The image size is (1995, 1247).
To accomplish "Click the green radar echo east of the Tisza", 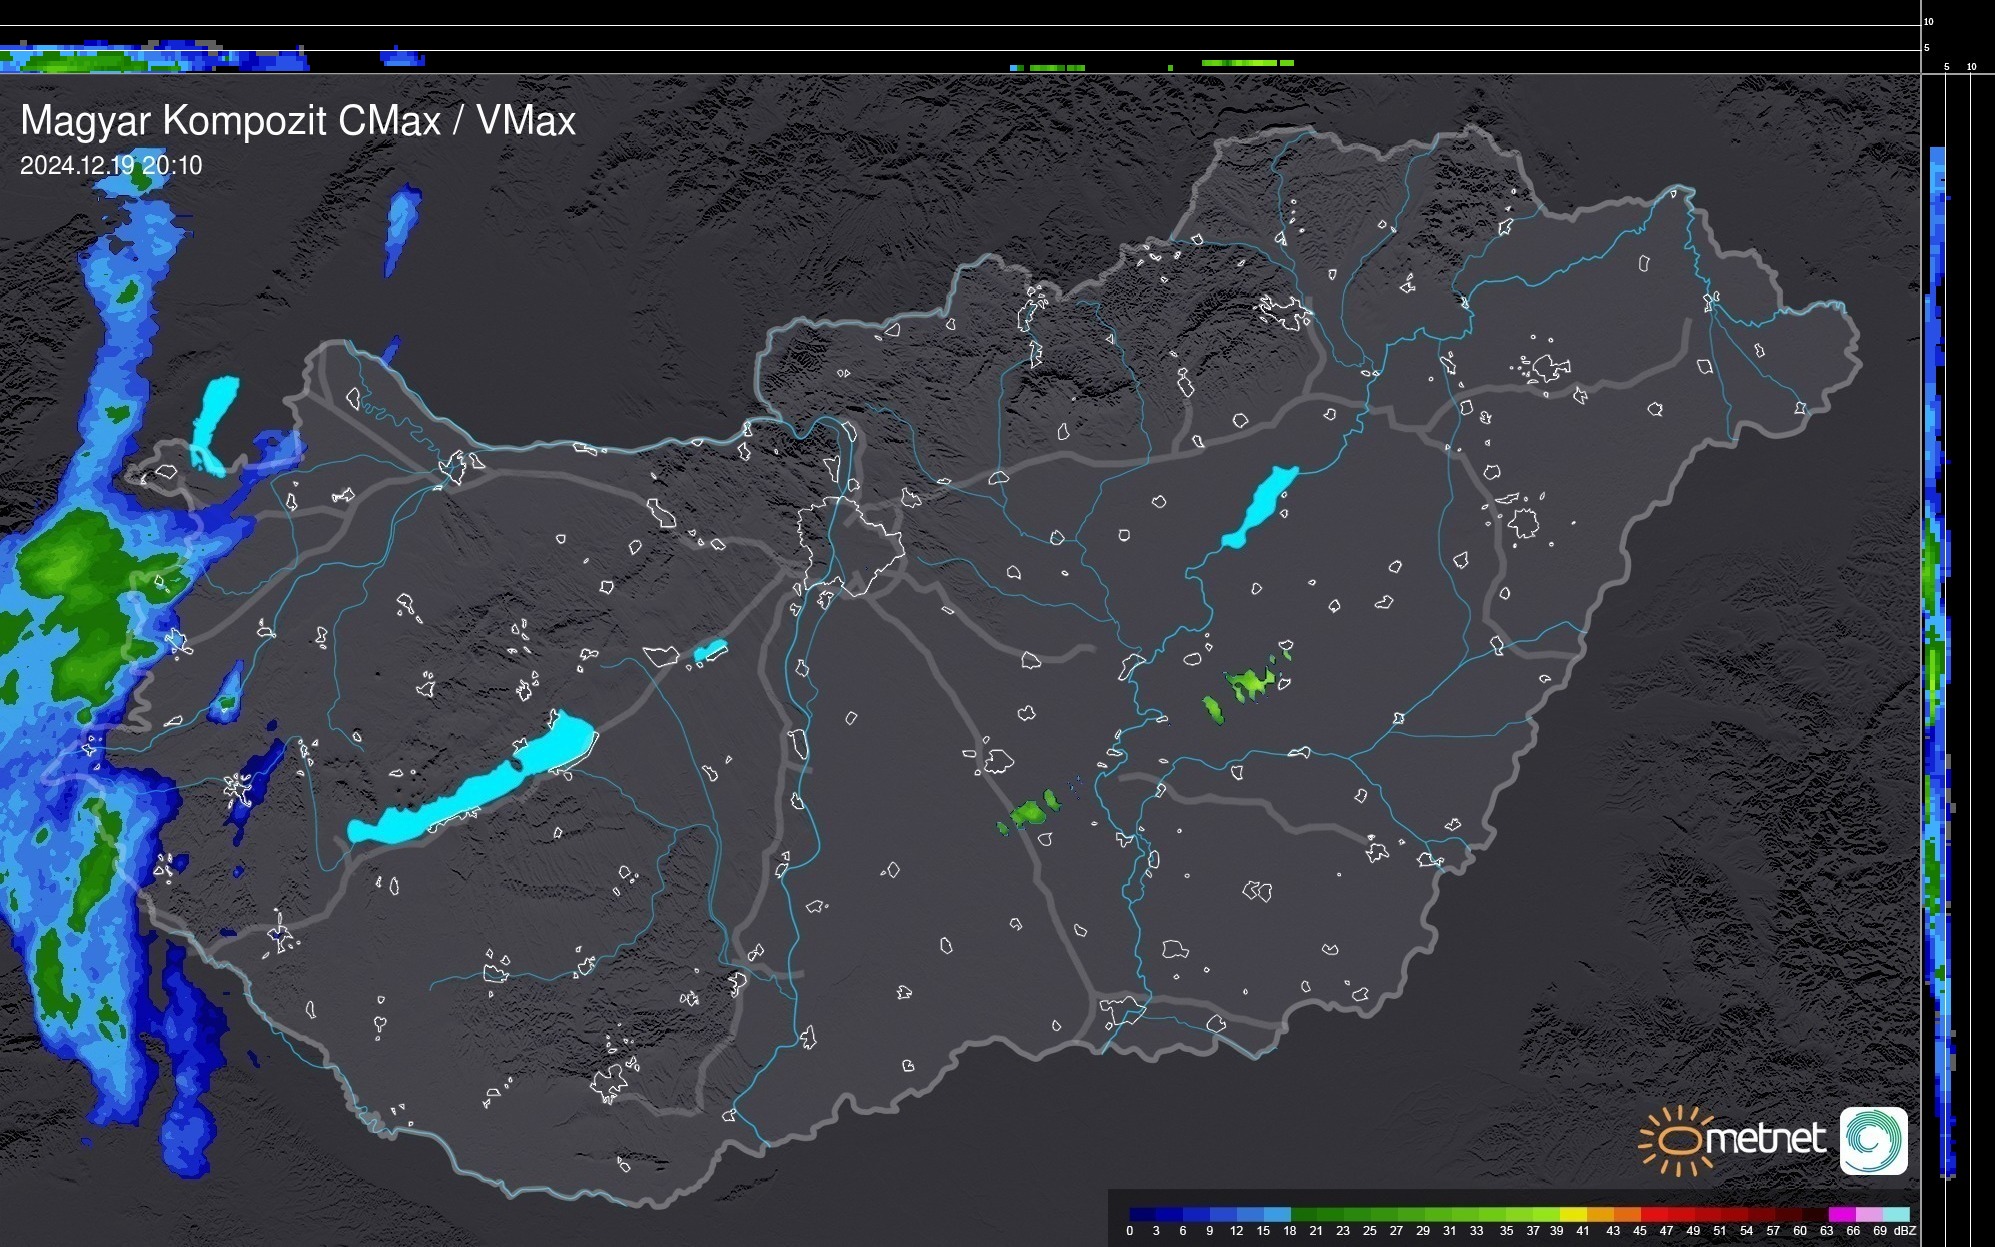I will (x=1250, y=684).
